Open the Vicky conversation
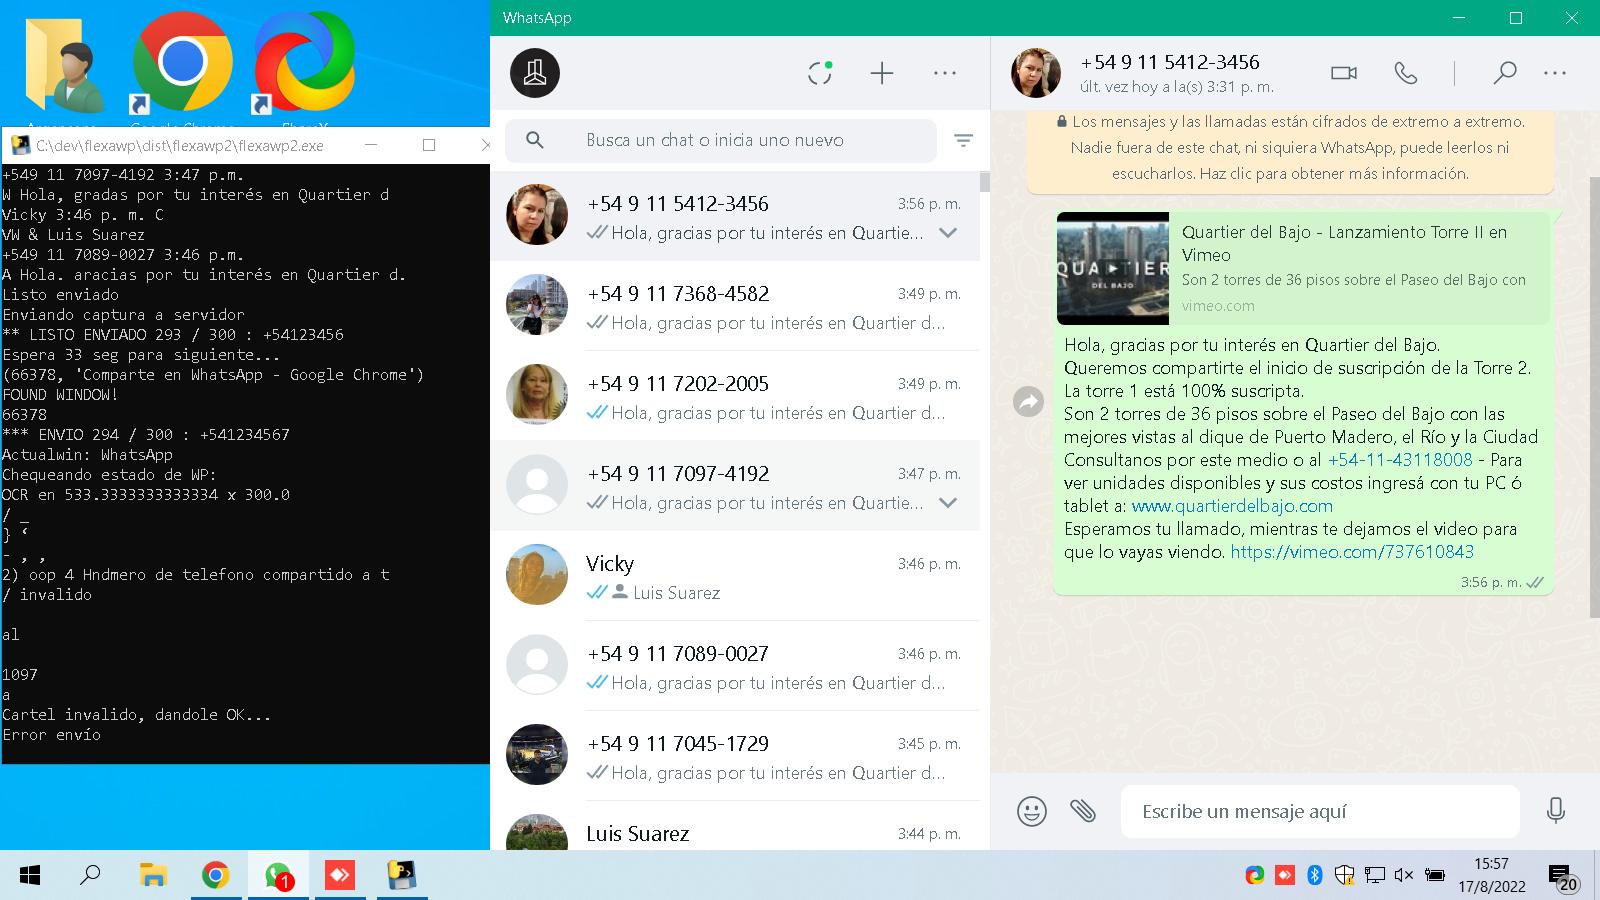1600x900 pixels. coord(735,576)
